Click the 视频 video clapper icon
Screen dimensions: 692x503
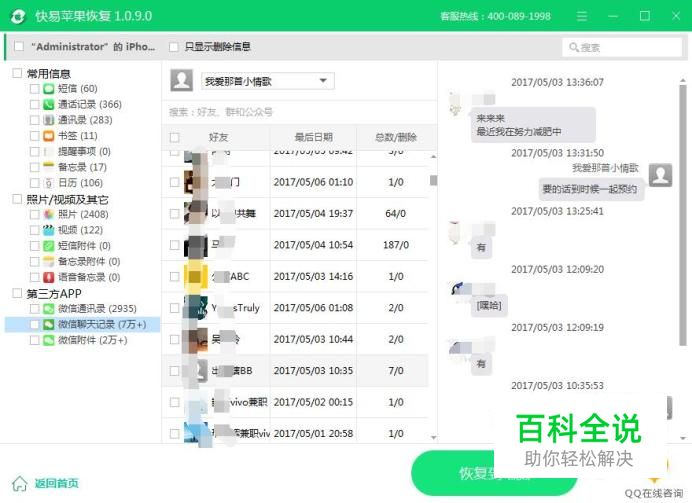pos(49,230)
